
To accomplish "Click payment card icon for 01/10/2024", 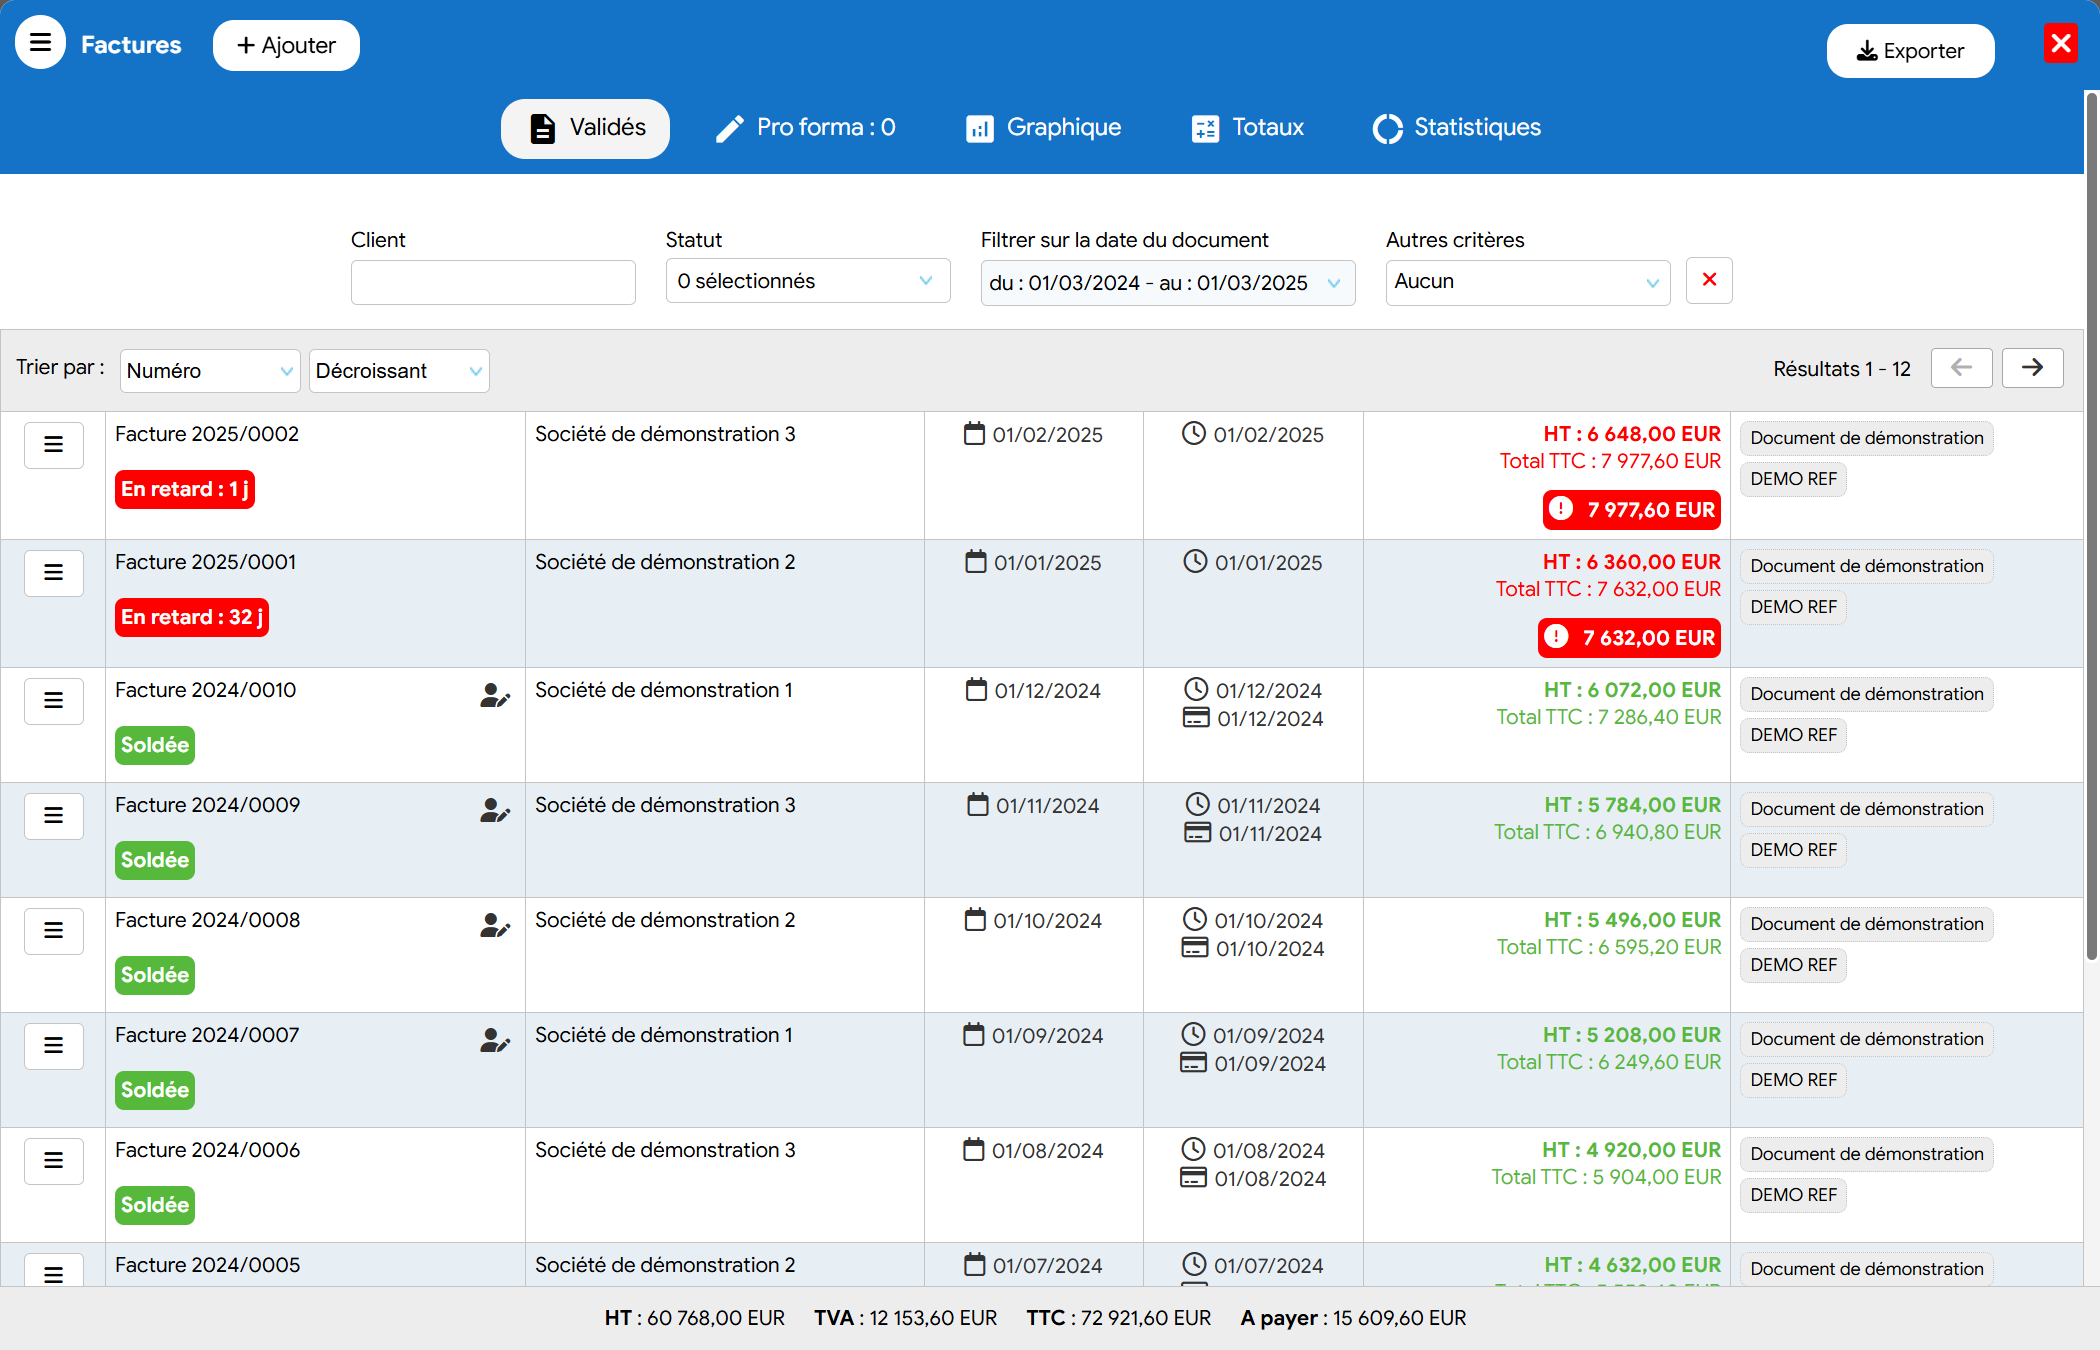I will click(1195, 948).
